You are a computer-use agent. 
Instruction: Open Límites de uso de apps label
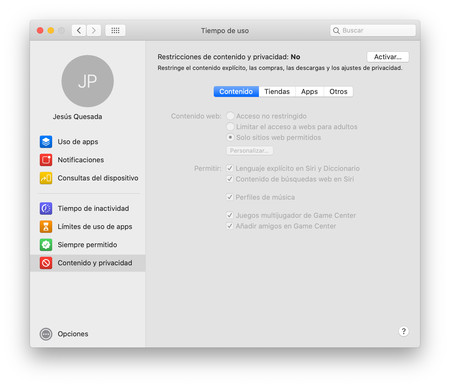95,227
